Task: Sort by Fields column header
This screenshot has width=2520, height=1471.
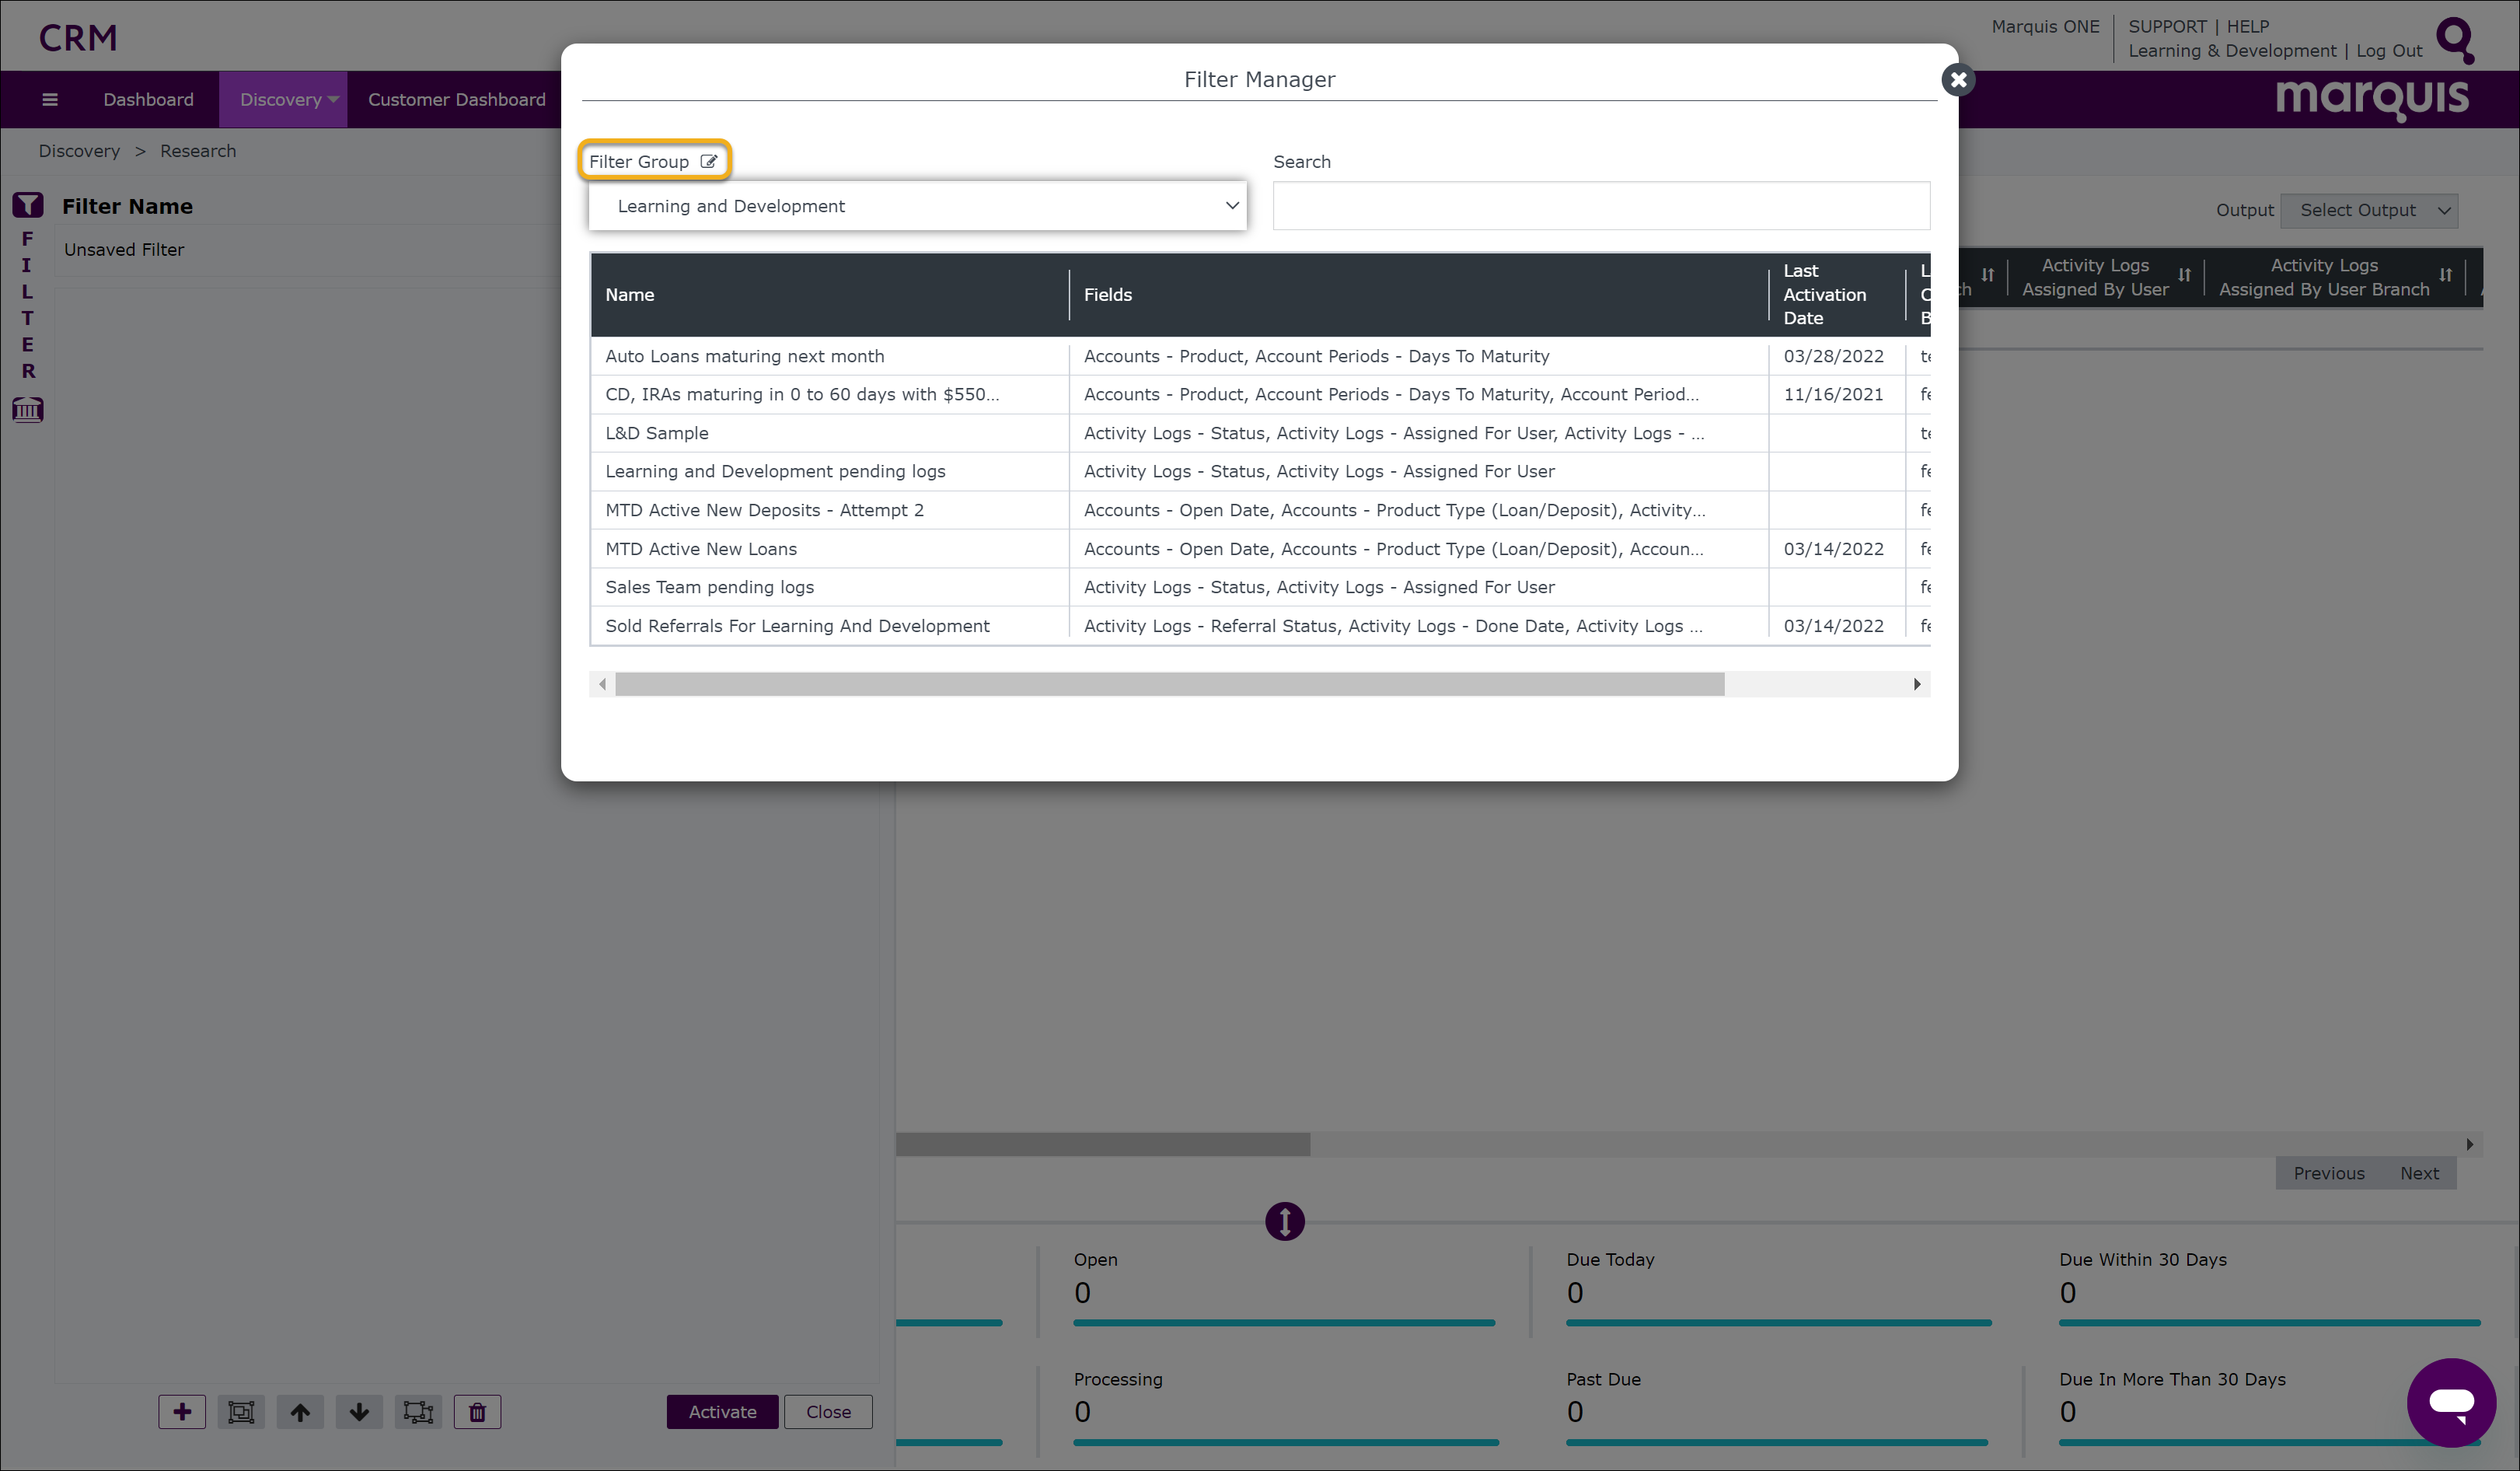Action: (x=1418, y=295)
